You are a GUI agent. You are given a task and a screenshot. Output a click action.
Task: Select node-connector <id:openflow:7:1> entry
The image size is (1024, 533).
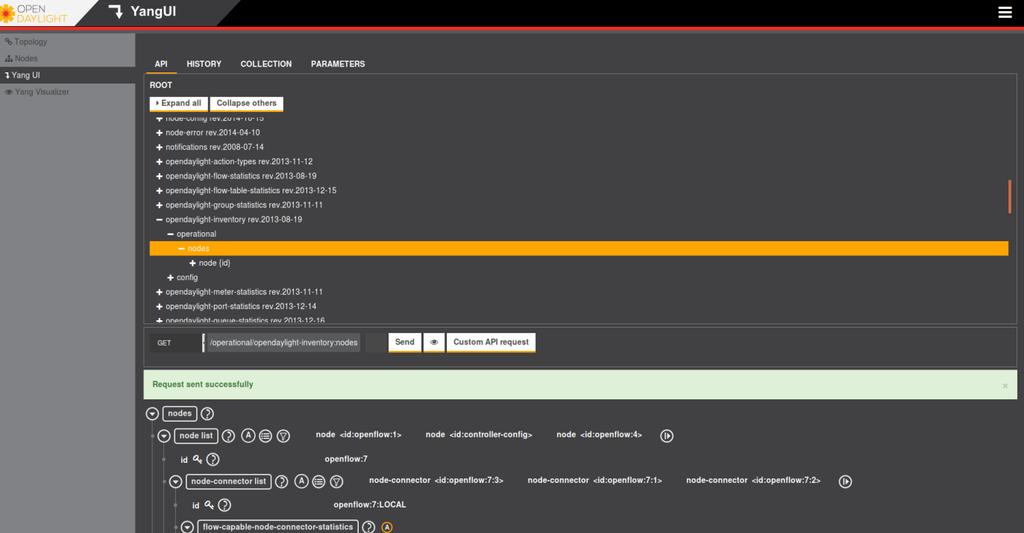[595, 481]
